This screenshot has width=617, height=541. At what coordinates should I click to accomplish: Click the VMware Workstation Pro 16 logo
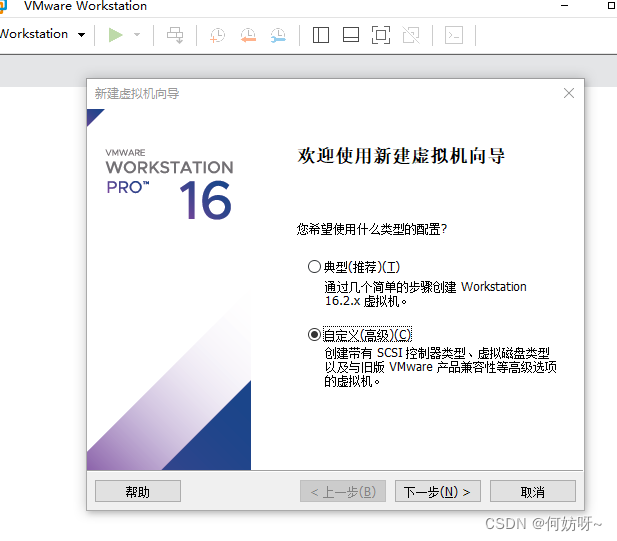pos(169,183)
